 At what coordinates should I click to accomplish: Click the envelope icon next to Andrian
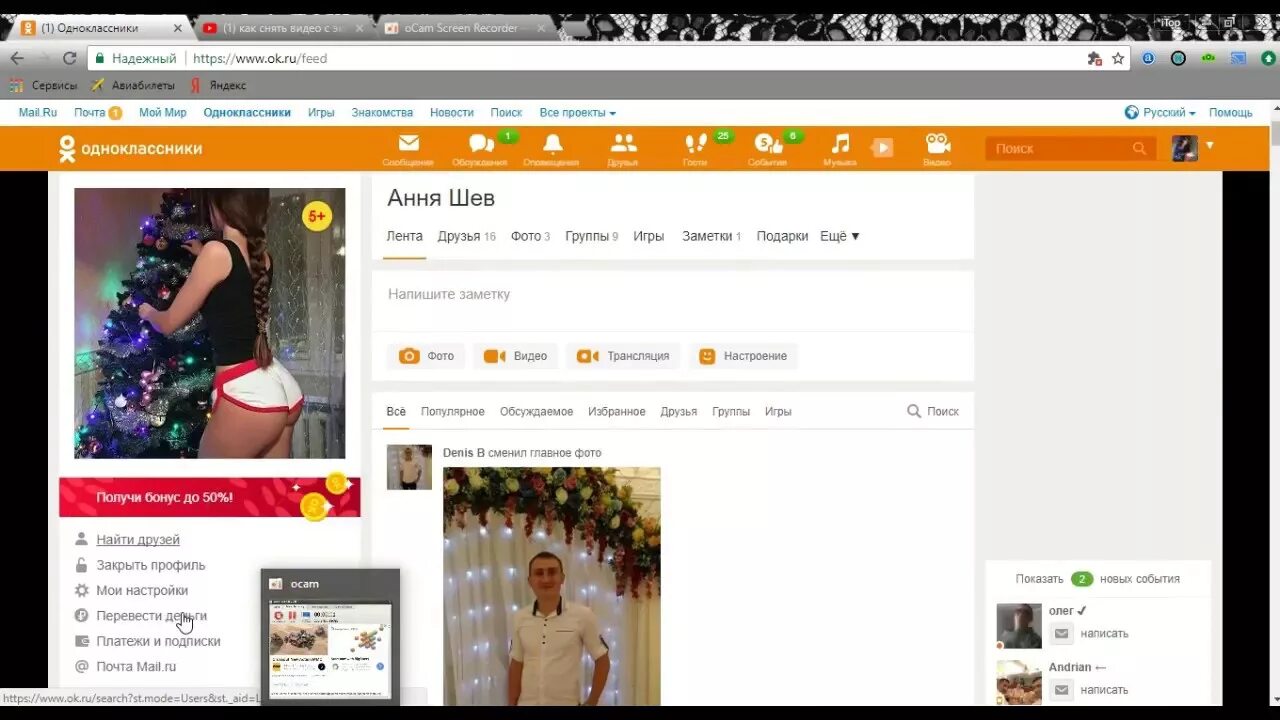point(1062,689)
